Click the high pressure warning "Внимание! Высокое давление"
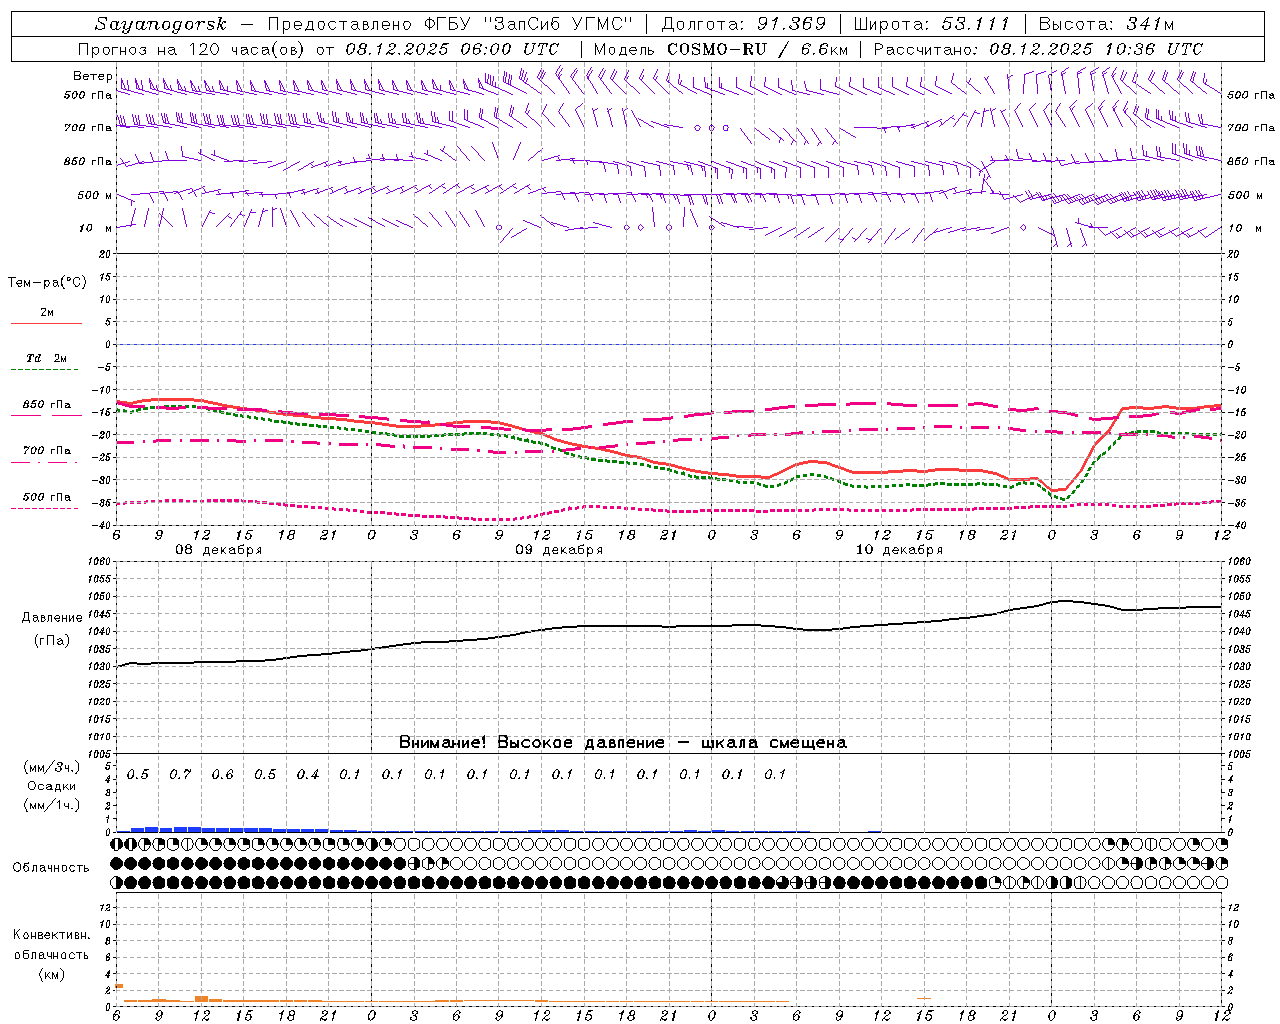Screen dimensions: 1280x1024 coord(531,743)
